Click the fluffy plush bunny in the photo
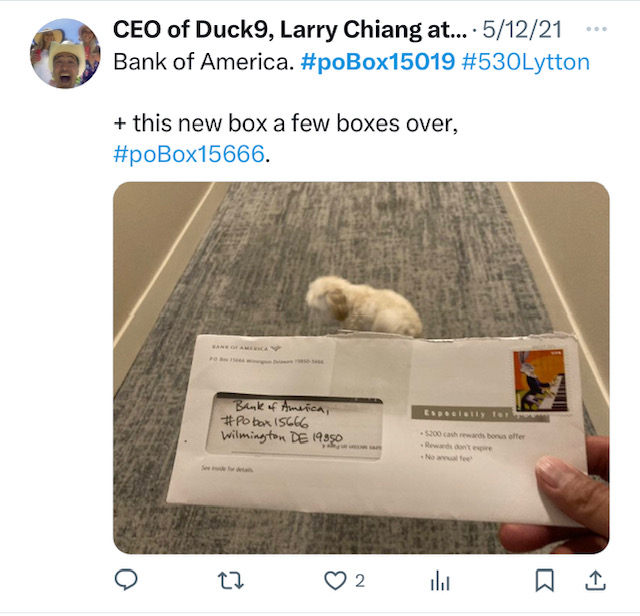The height and width of the screenshot is (616, 640). tap(363, 305)
